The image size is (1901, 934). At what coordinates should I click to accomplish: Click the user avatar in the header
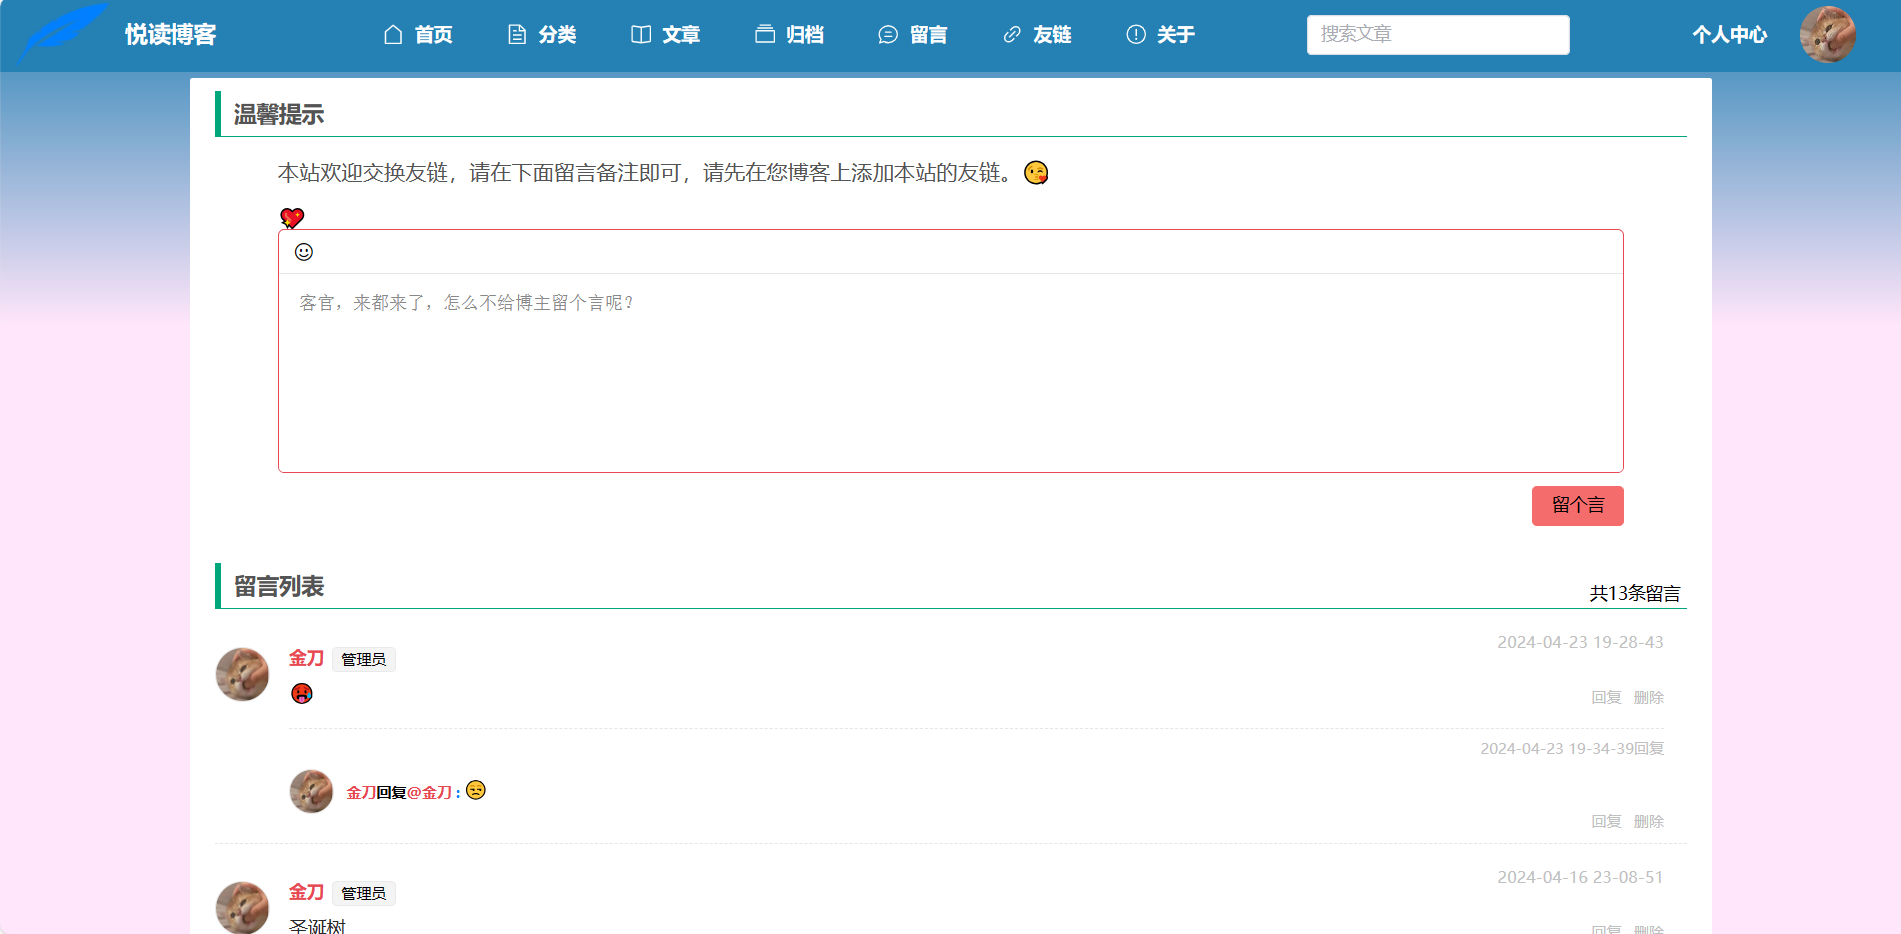pos(1828,34)
